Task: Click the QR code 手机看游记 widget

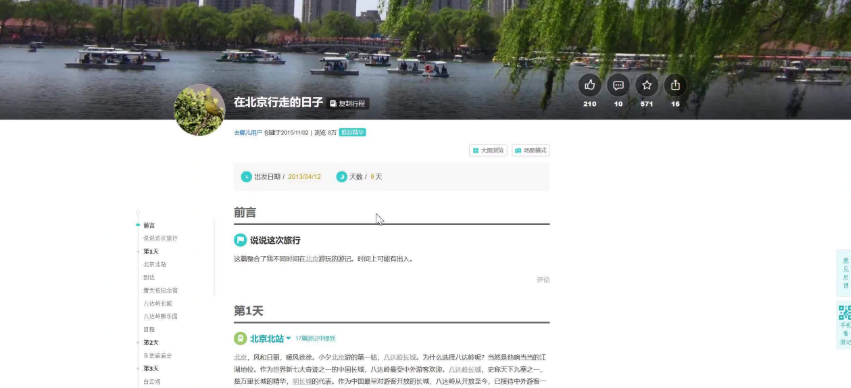Action: (844, 325)
